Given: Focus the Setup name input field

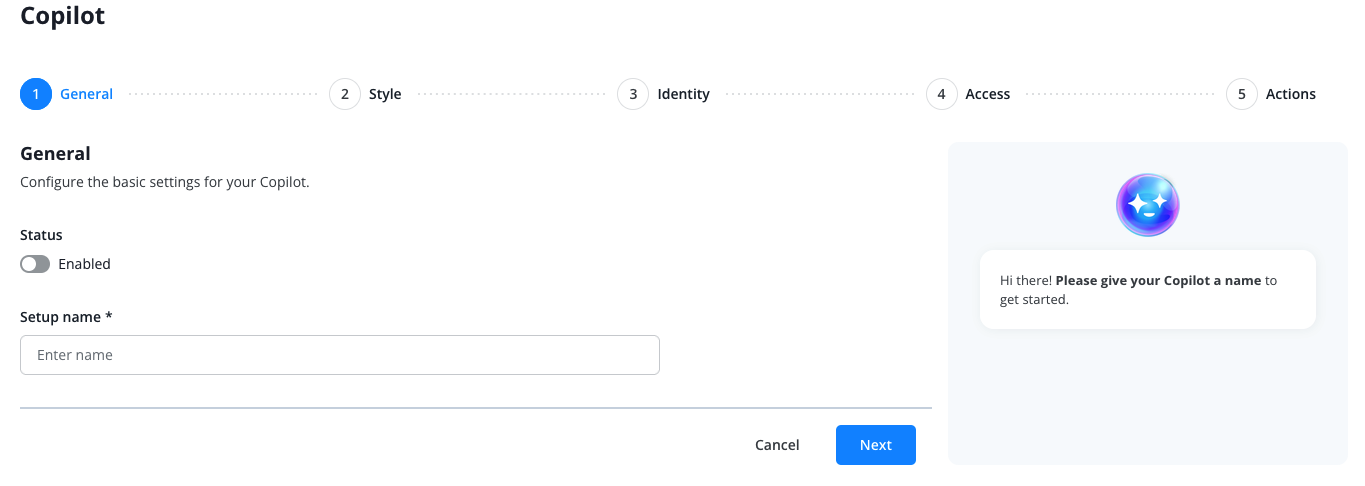Looking at the screenshot, I should [x=339, y=355].
